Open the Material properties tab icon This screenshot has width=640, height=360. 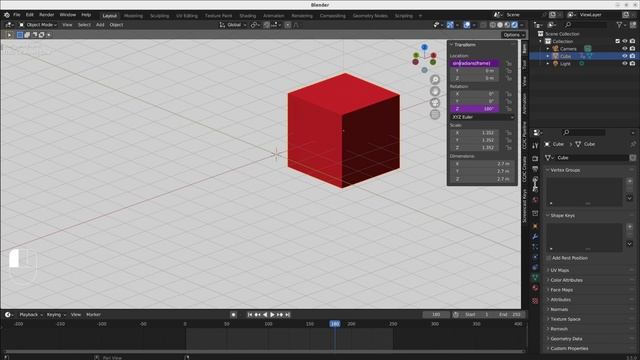[535, 288]
